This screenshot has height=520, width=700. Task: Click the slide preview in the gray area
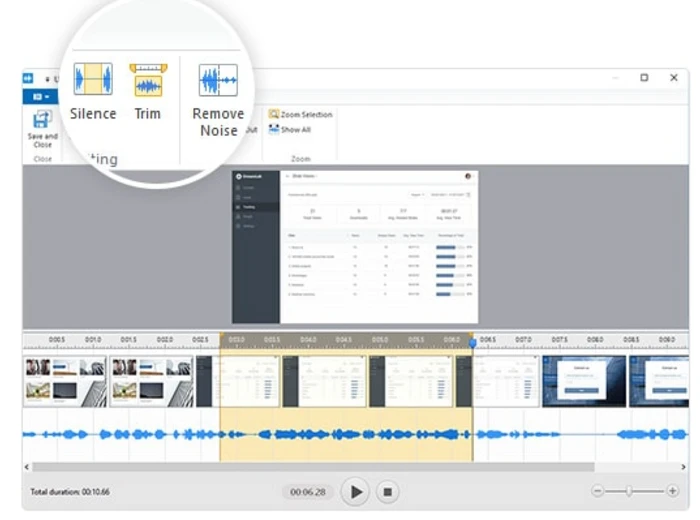click(x=355, y=247)
